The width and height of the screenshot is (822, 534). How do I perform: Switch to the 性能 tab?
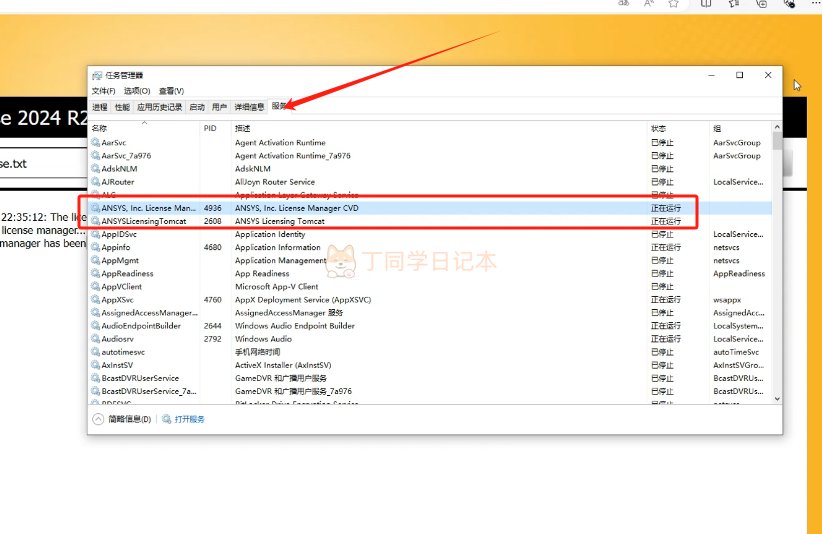click(122, 106)
